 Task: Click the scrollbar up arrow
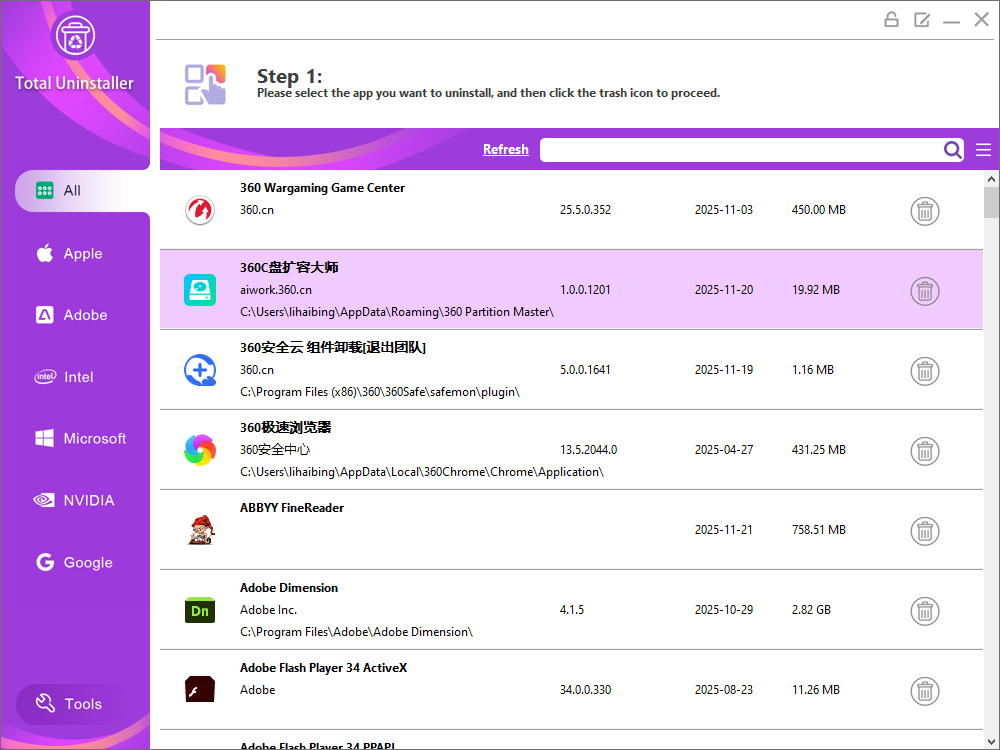[991, 179]
